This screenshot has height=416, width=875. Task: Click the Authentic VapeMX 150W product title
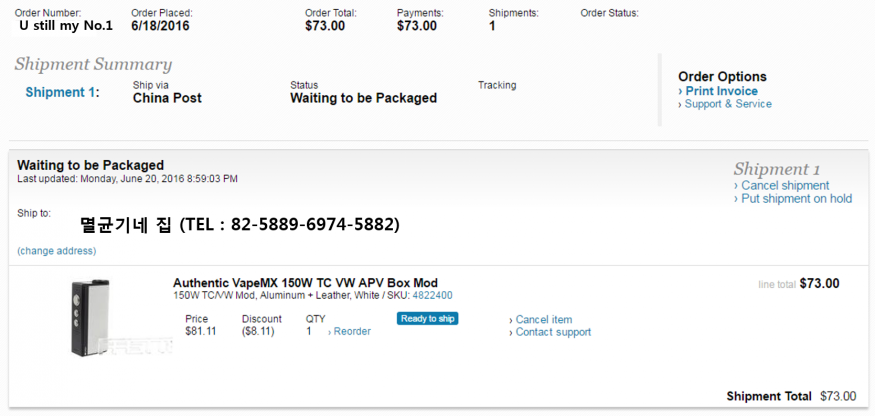pos(305,283)
